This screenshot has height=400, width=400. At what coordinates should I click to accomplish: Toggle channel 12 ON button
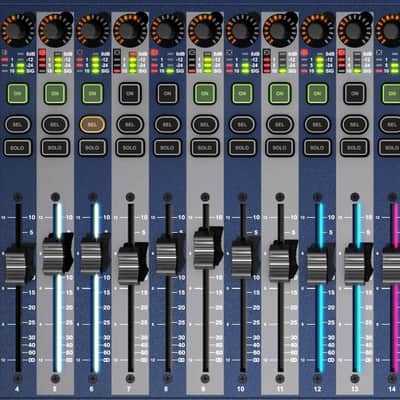click(317, 94)
